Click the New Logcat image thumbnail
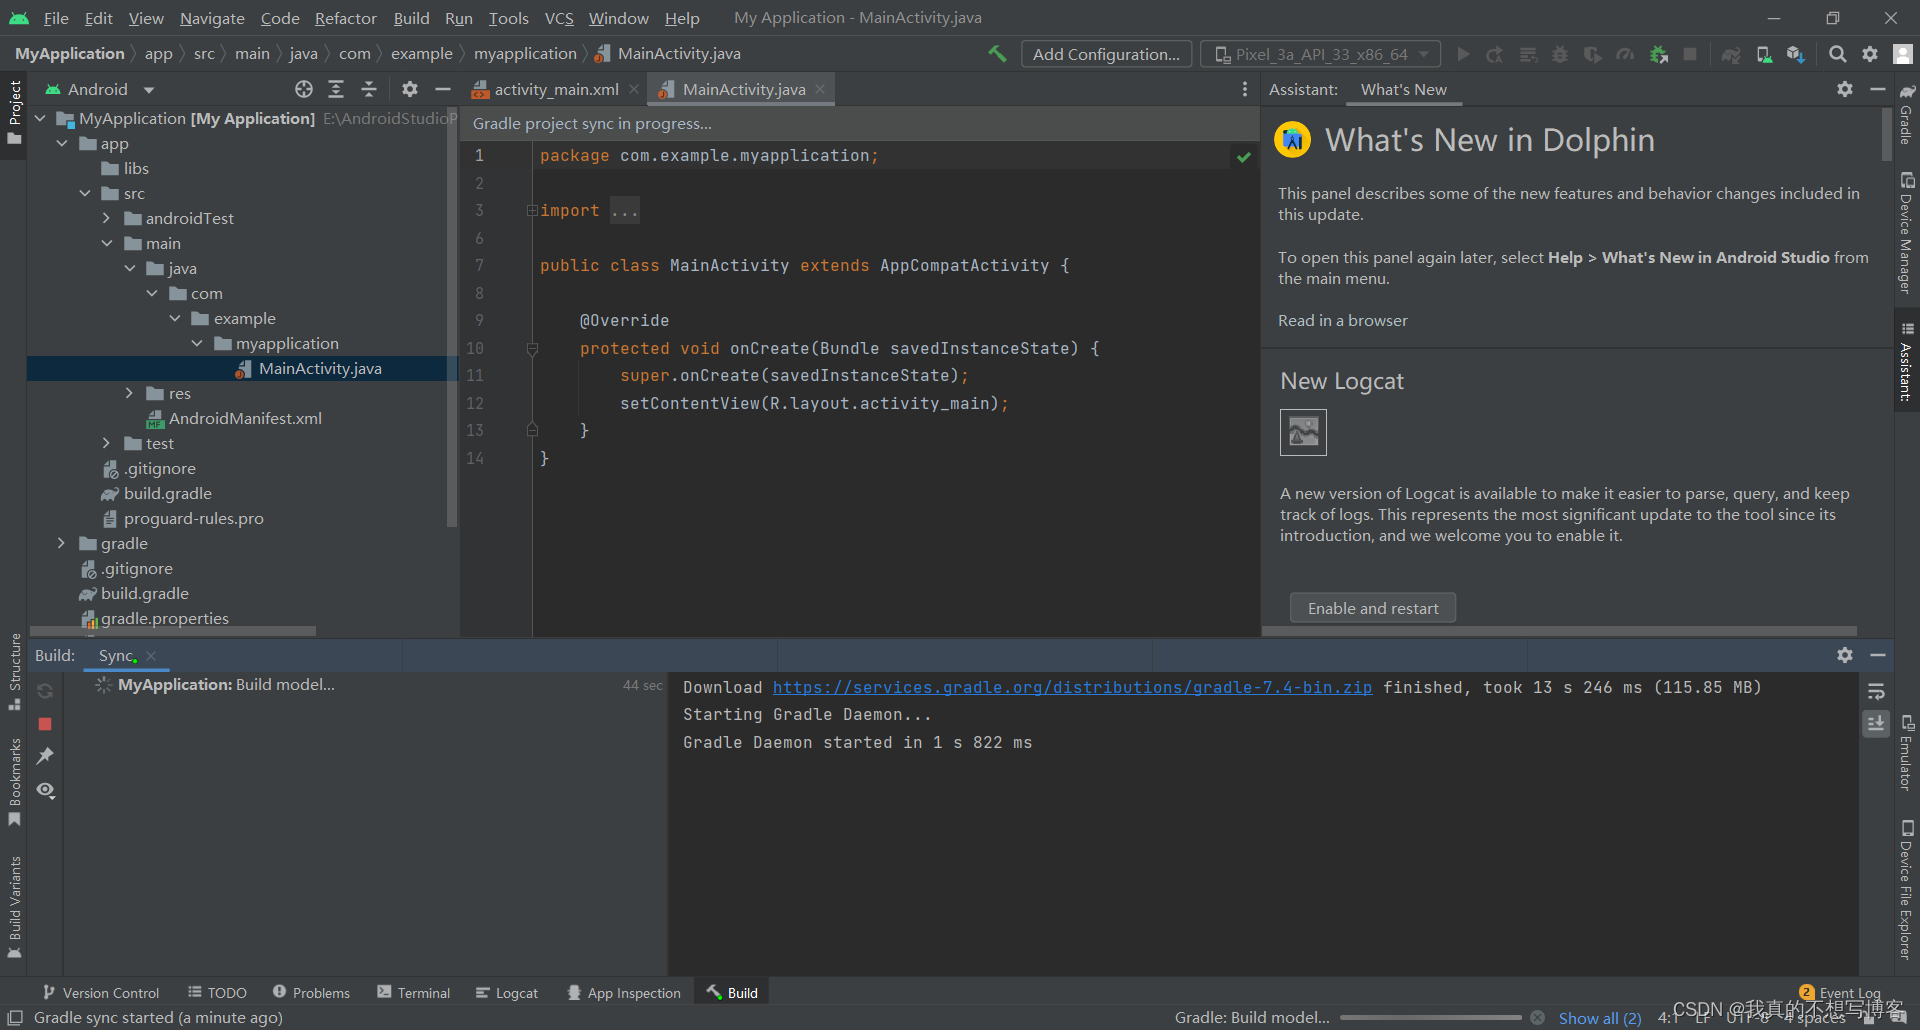The height and width of the screenshot is (1030, 1920). (1303, 432)
